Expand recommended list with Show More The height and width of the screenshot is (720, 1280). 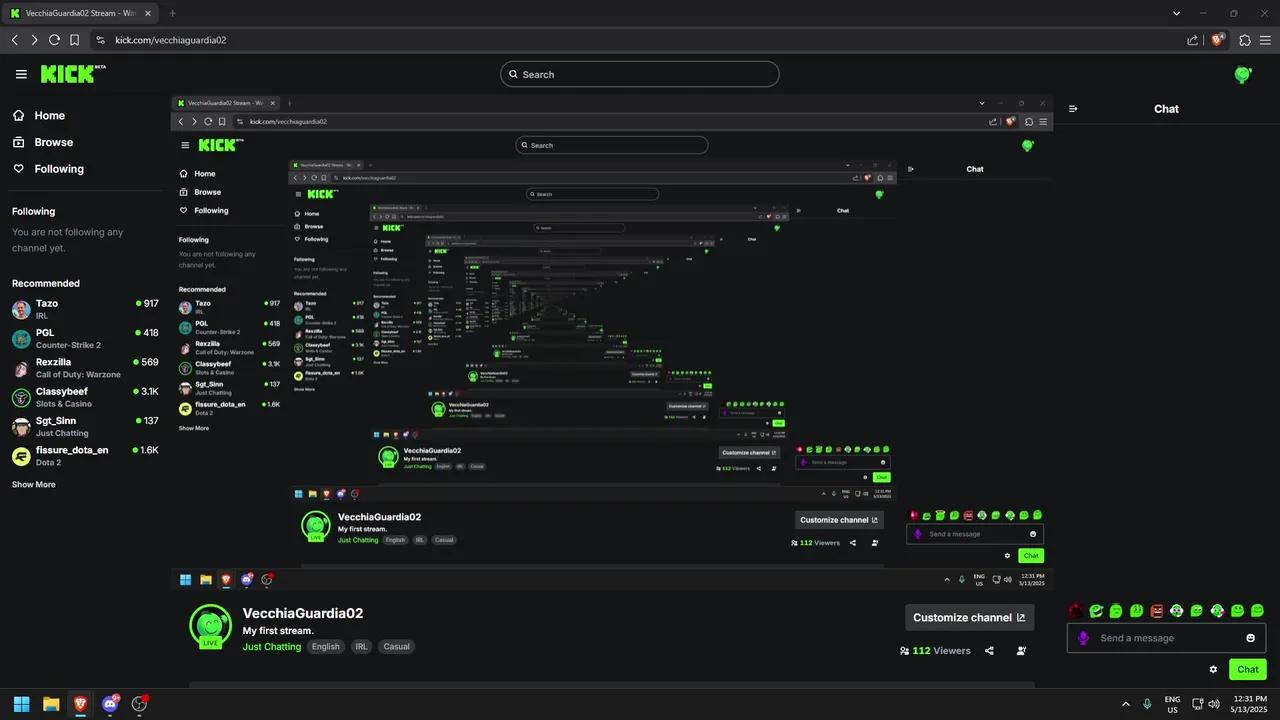pyautogui.click(x=34, y=485)
